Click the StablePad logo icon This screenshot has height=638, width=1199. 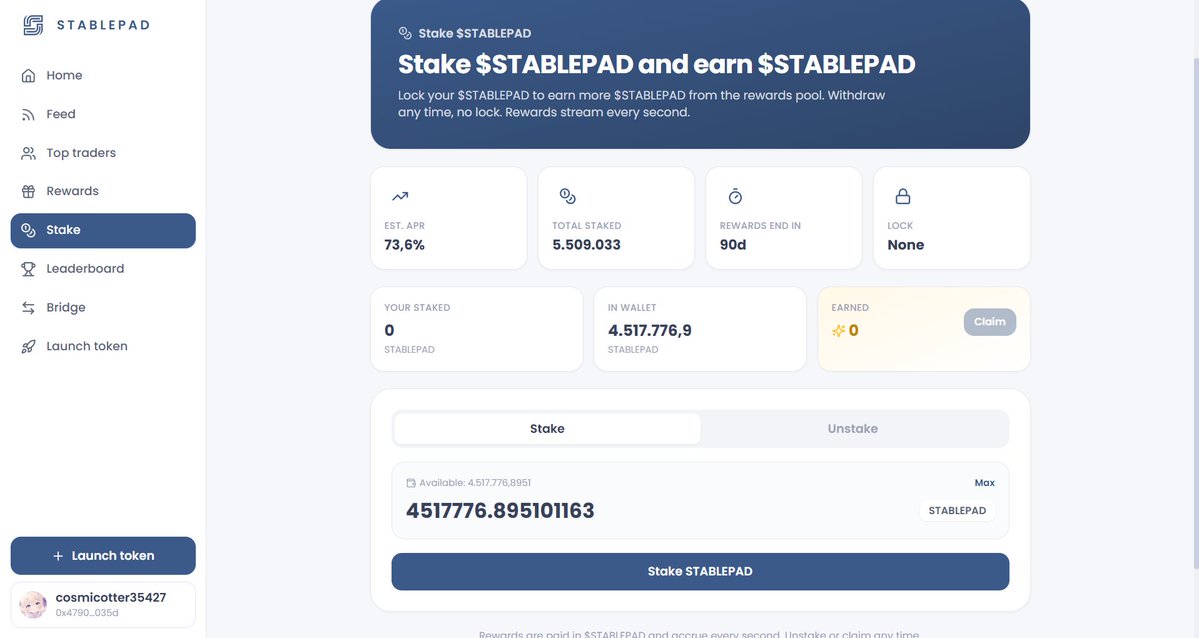click(x=33, y=25)
